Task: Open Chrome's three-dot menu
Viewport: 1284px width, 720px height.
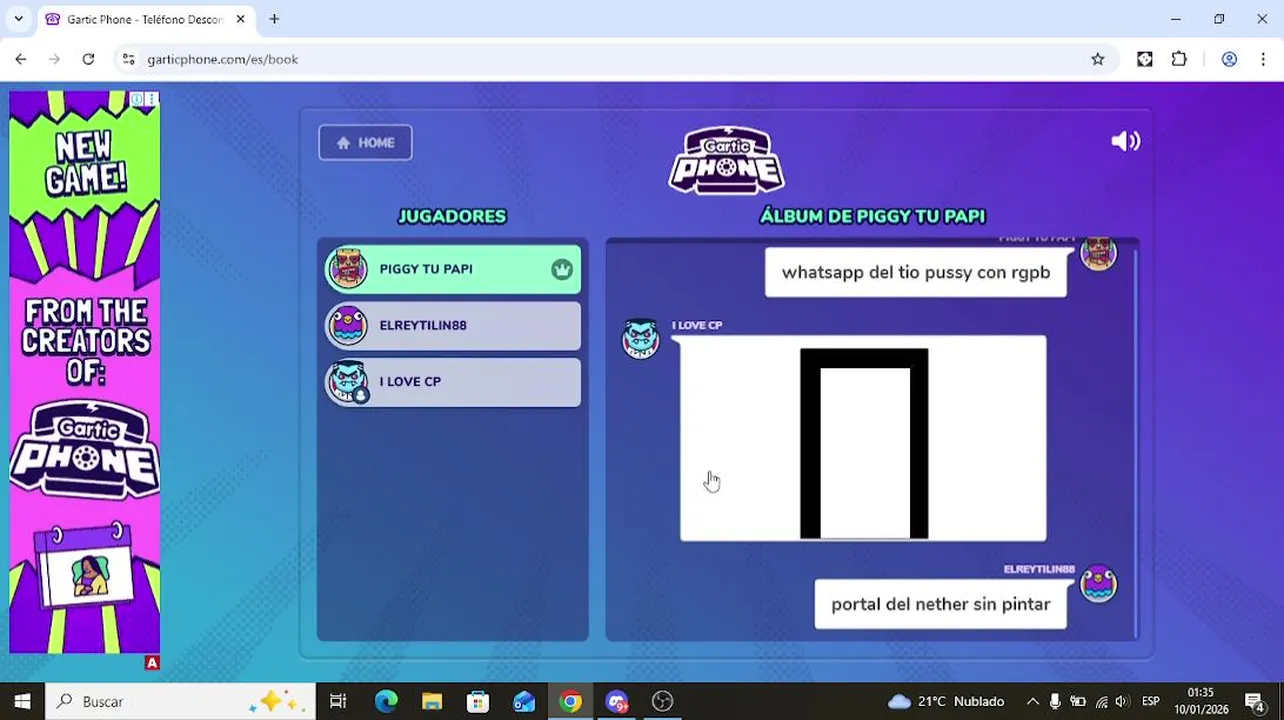Action: point(1263,59)
